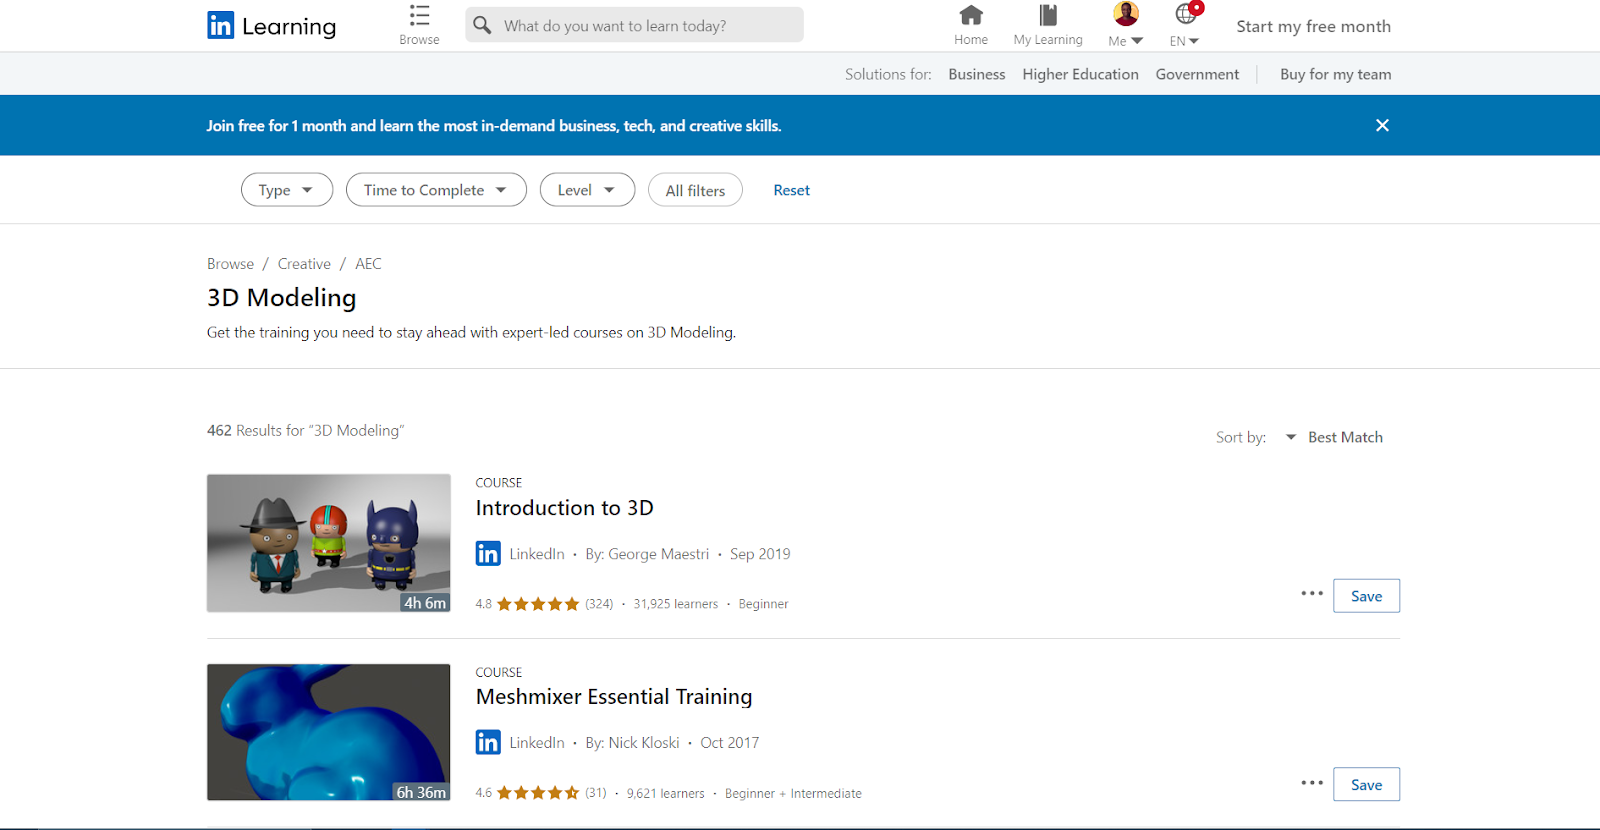Expand the Level filter dropdown
This screenshot has width=1600, height=830.
587,190
